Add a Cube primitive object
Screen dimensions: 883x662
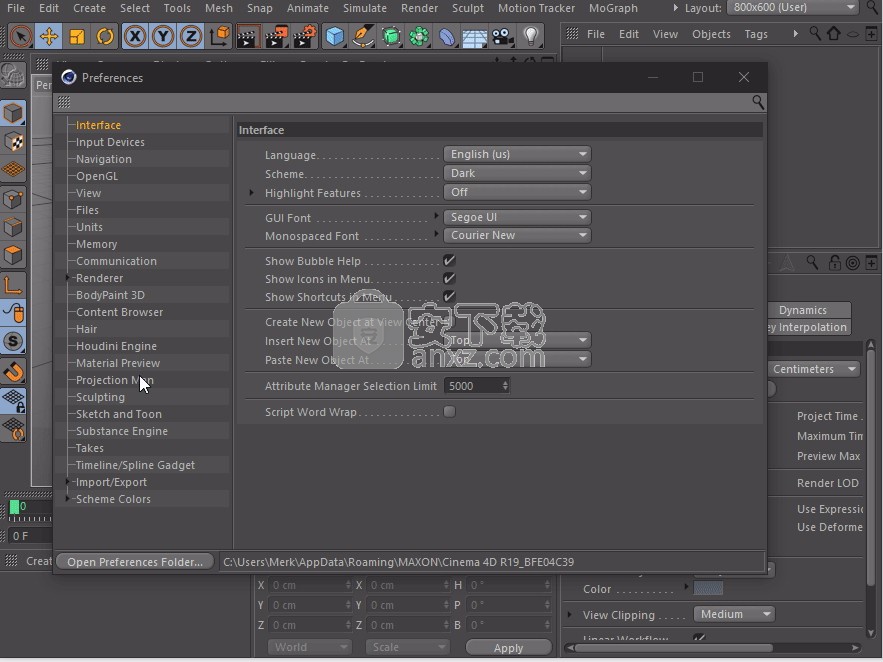point(335,37)
